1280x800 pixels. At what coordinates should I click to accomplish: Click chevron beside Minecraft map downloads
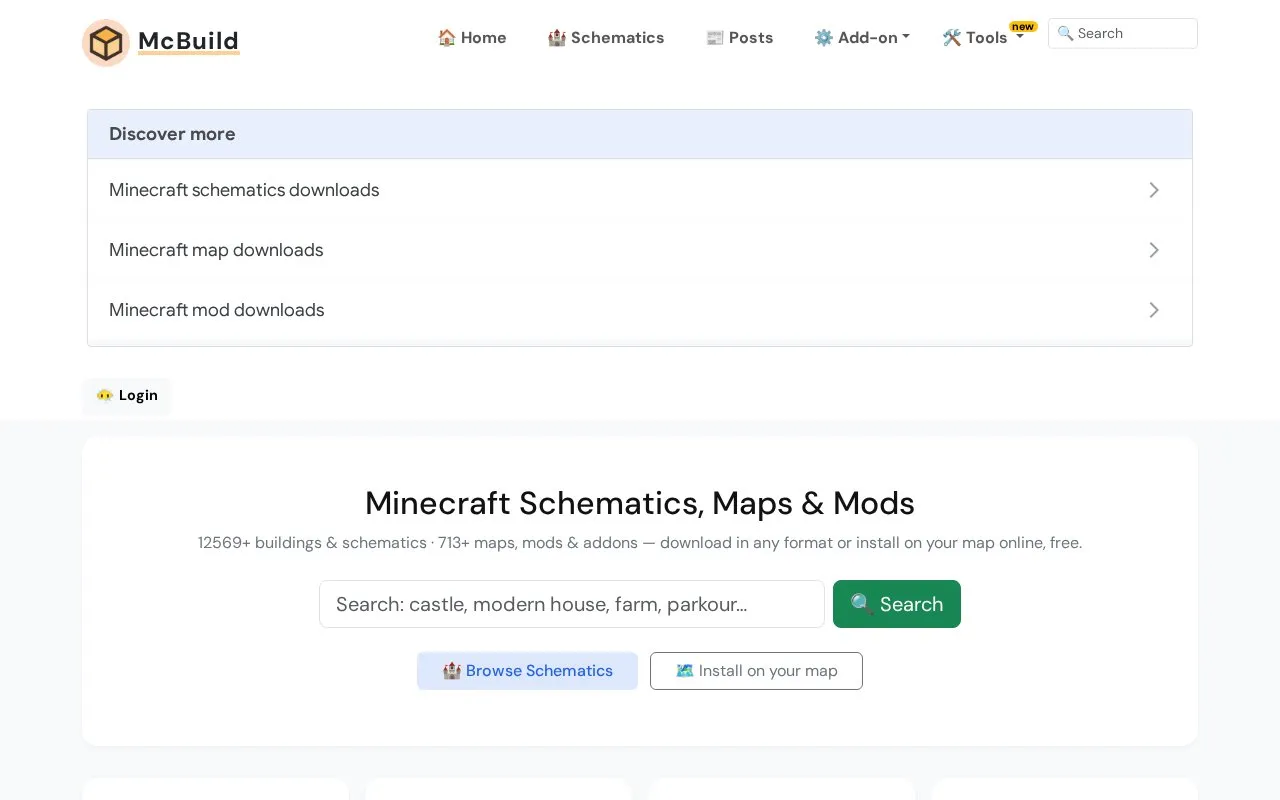tap(1154, 250)
